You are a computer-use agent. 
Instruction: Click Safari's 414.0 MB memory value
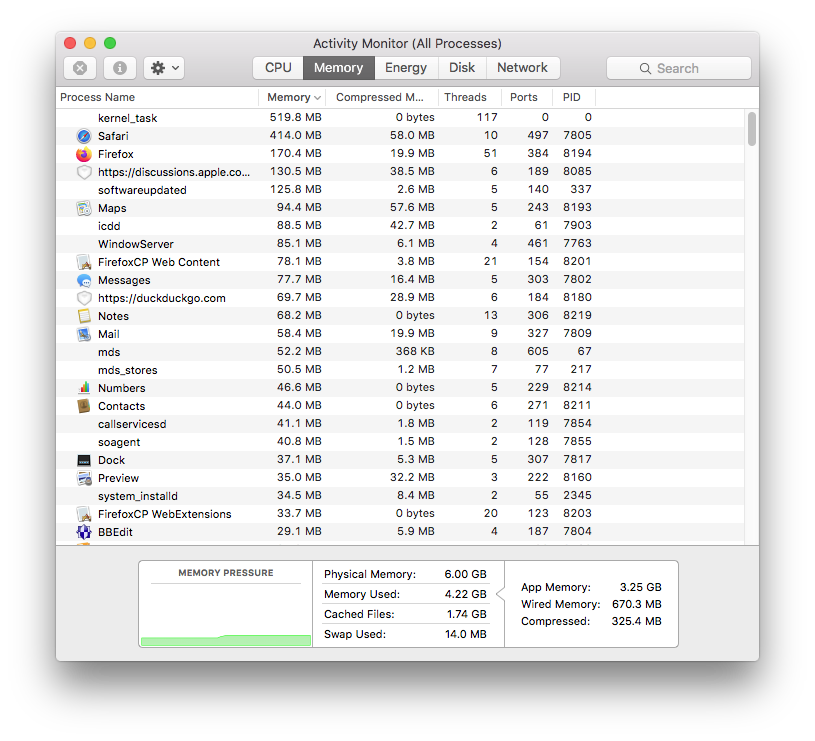point(295,136)
